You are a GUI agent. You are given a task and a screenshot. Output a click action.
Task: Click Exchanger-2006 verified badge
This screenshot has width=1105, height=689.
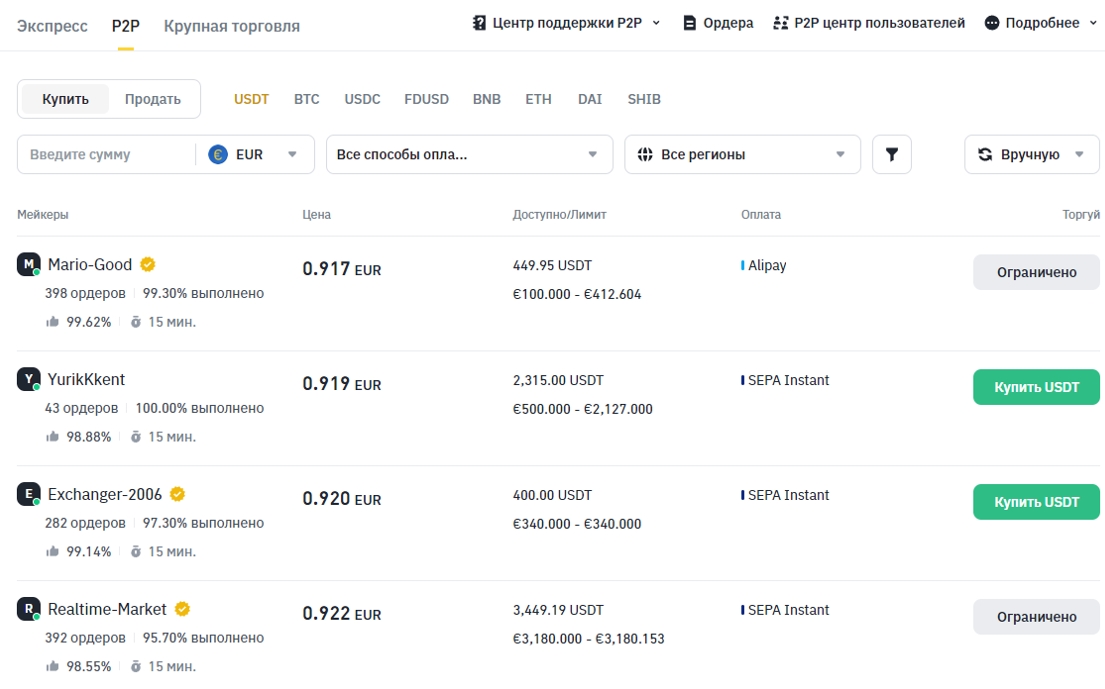point(178,494)
